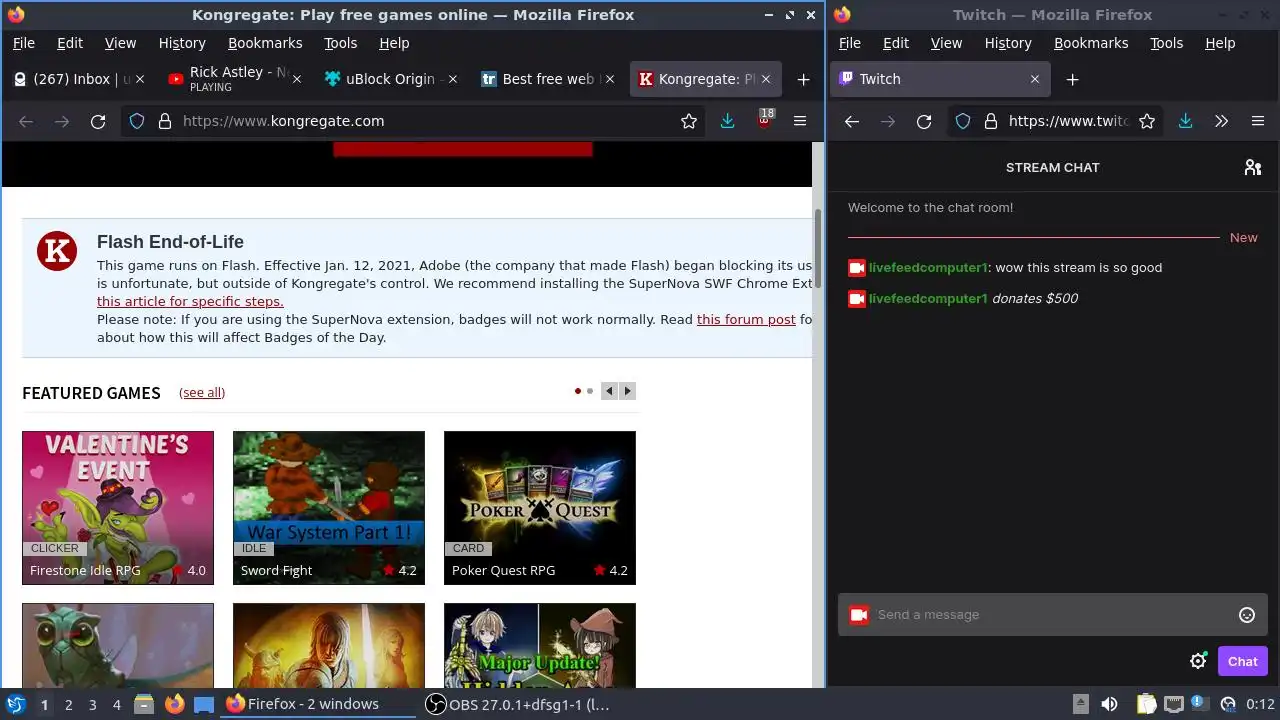1280x720 pixels.
Task: Go back in the Twitch window
Action: point(852,121)
